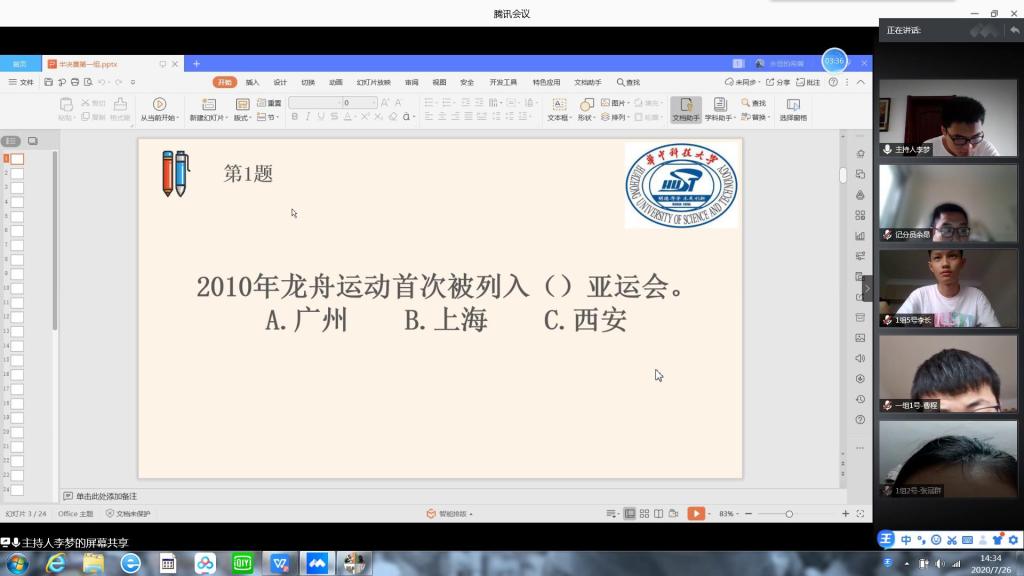1024x576 pixels.
Task: Click the Strikethrough S formatting icon
Action: pyautogui.click(x=334, y=116)
